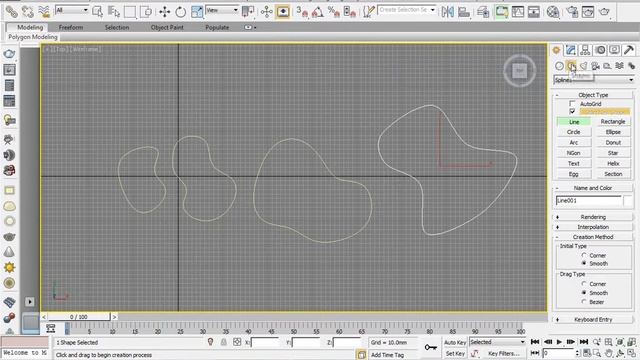Click the Line001 object name field

588,200
